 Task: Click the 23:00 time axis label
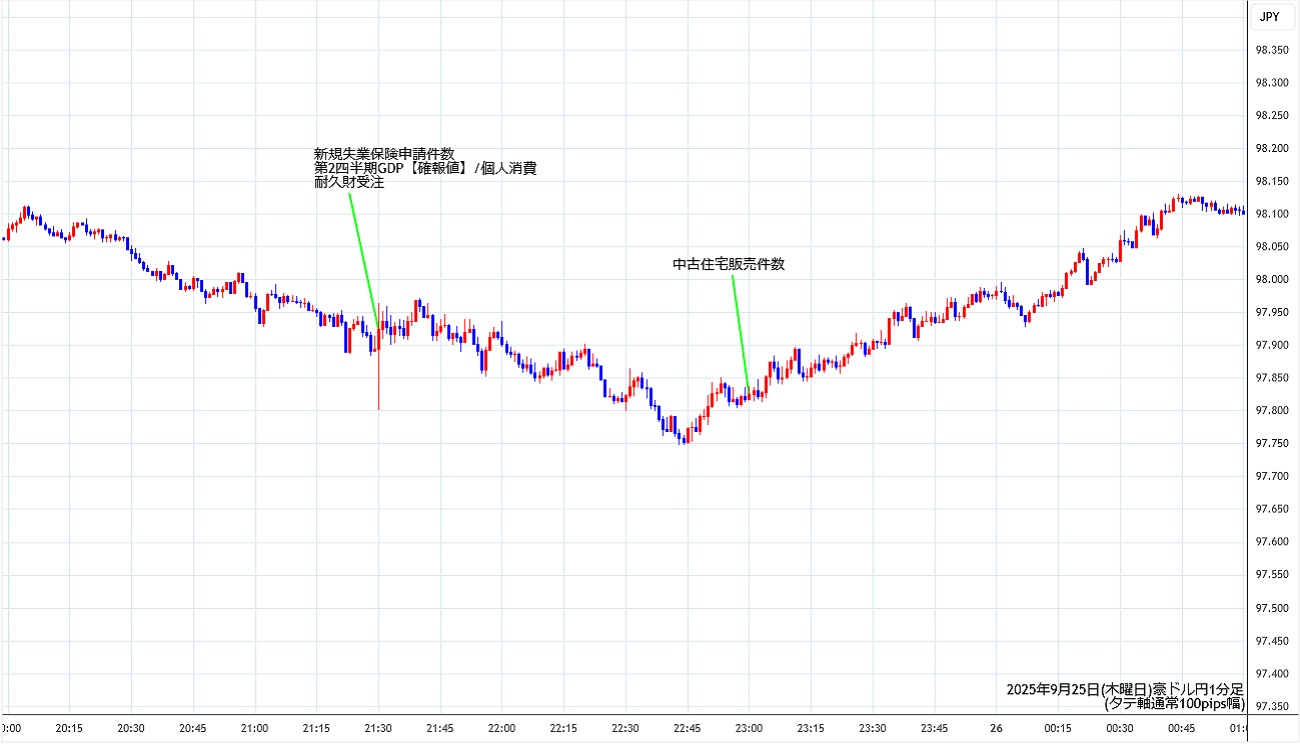coord(749,729)
